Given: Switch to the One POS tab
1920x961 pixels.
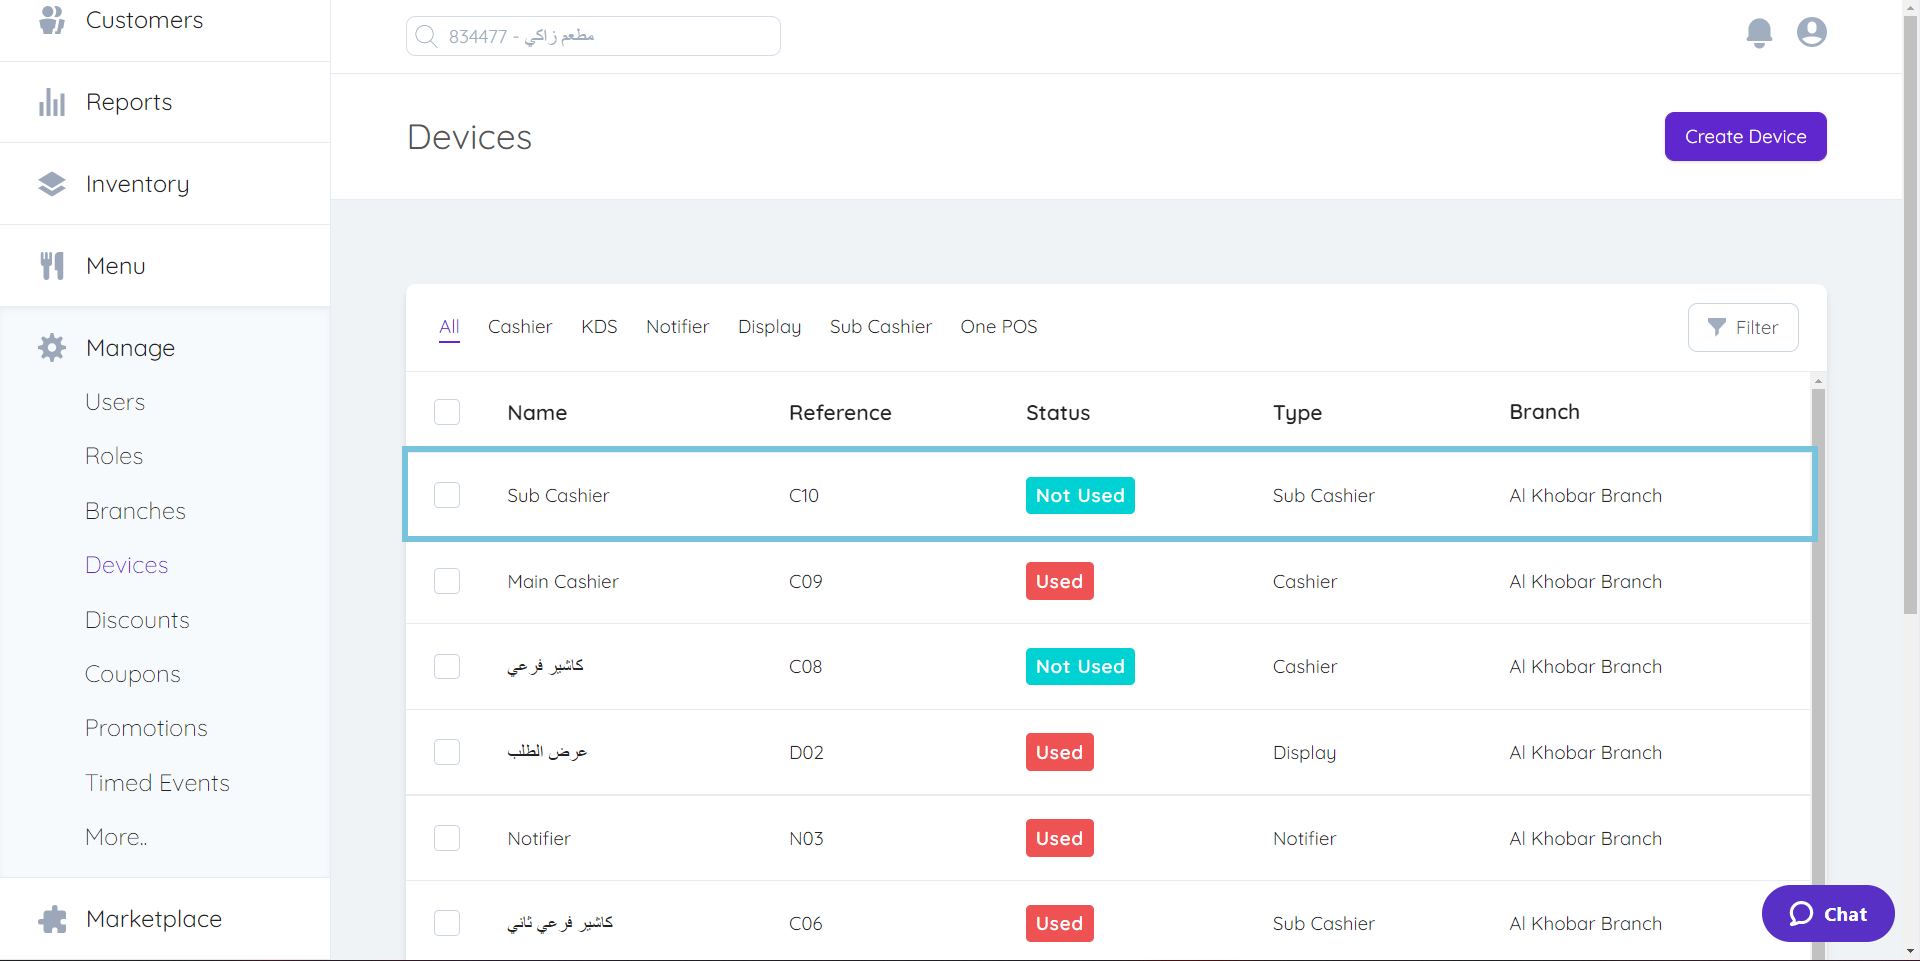Looking at the screenshot, I should click(x=999, y=327).
